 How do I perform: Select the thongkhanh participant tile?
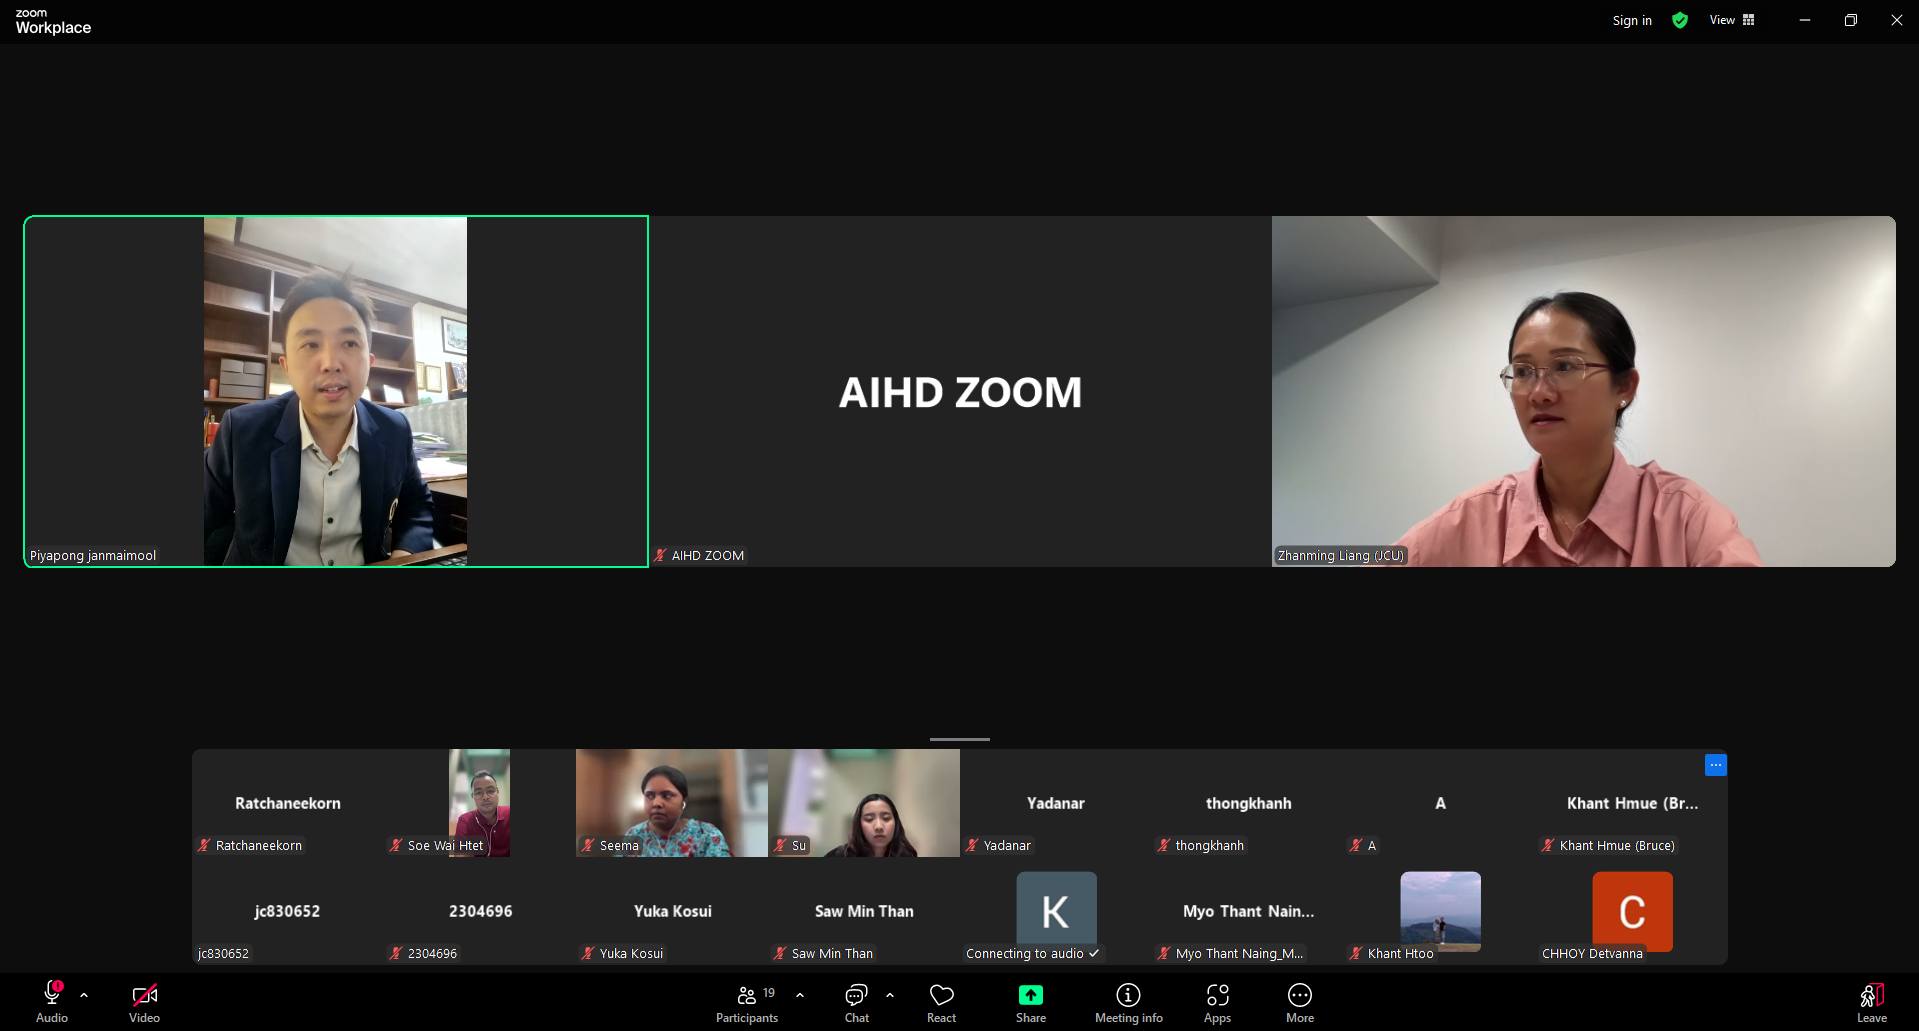[1248, 803]
